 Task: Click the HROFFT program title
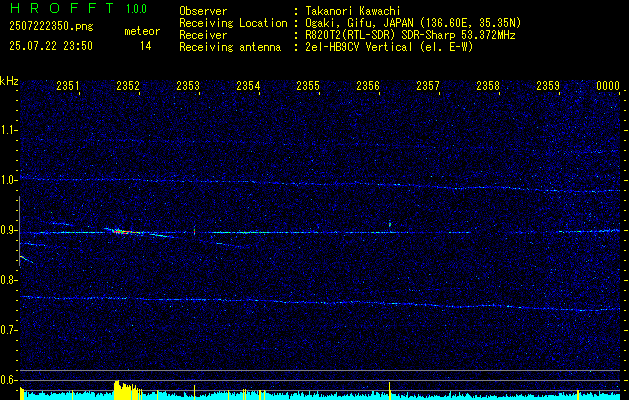(x=61, y=8)
